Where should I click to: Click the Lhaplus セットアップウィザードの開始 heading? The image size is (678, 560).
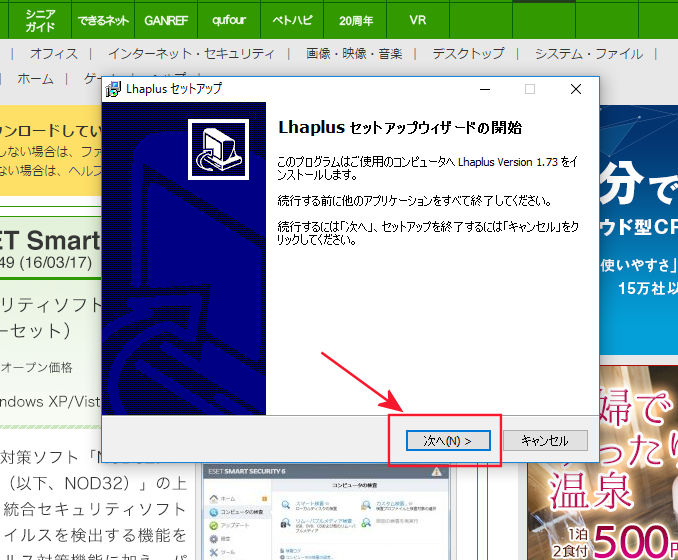(x=400, y=128)
